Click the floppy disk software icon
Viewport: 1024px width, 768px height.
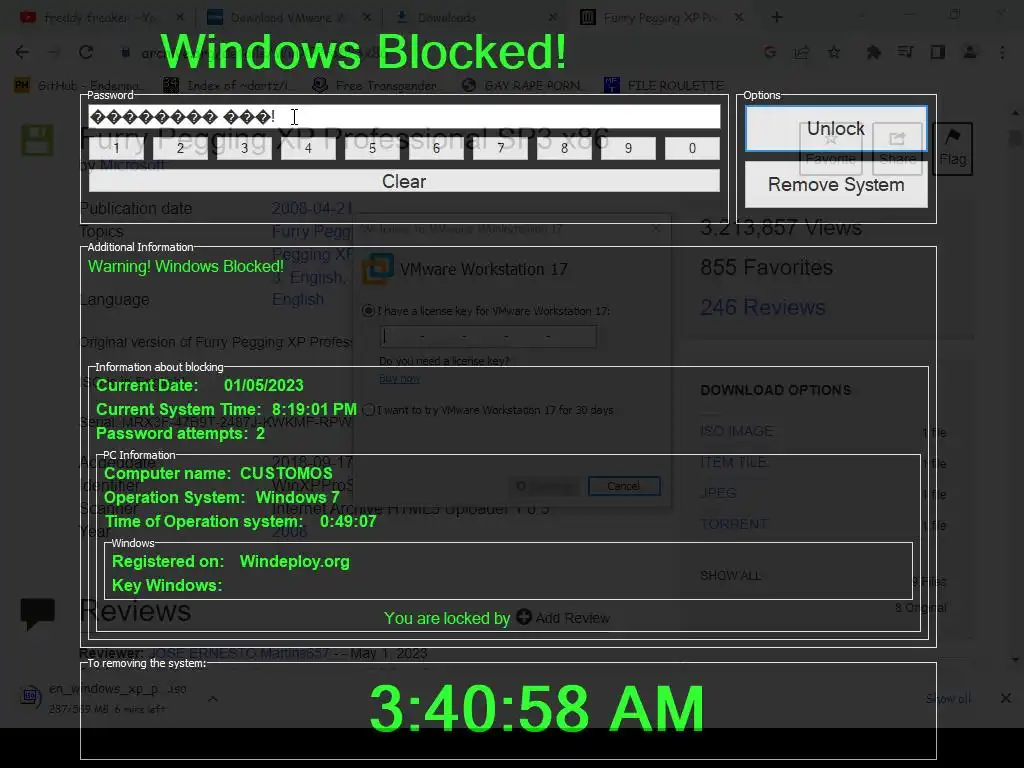pyautogui.click(x=37, y=140)
